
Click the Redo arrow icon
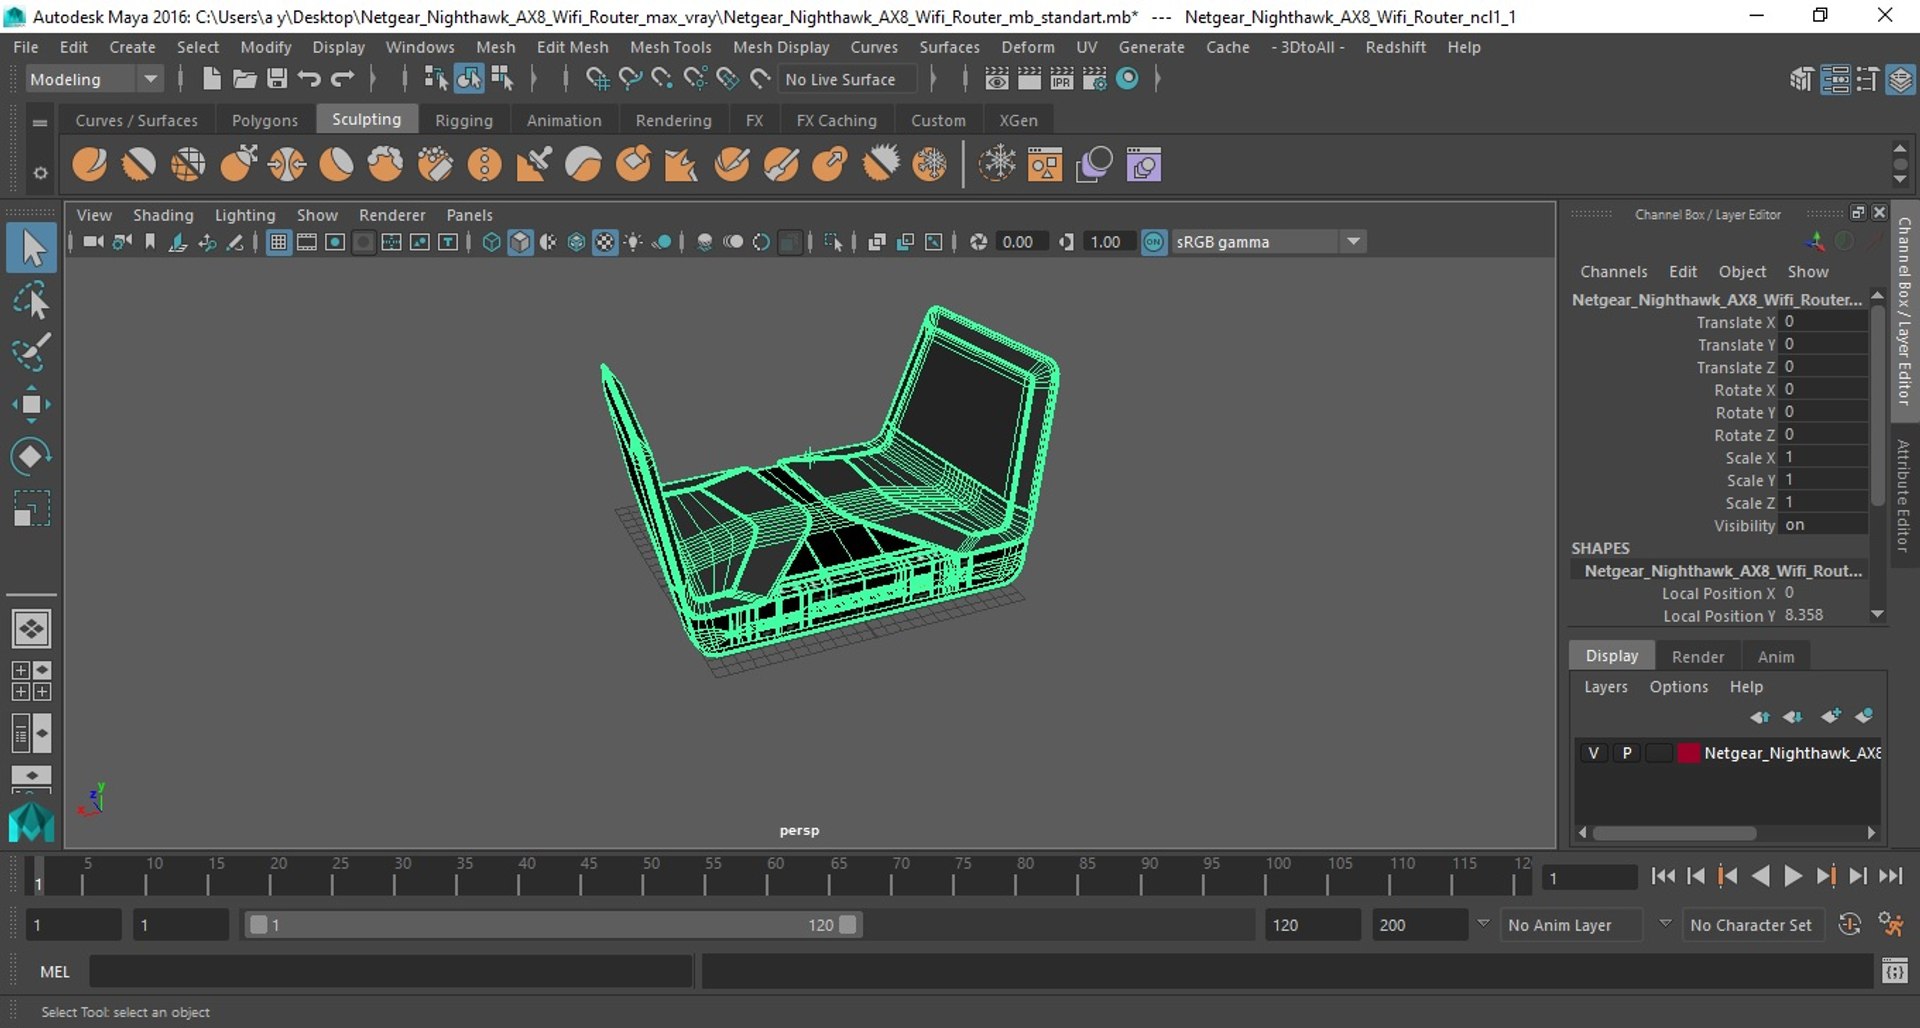[x=342, y=79]
